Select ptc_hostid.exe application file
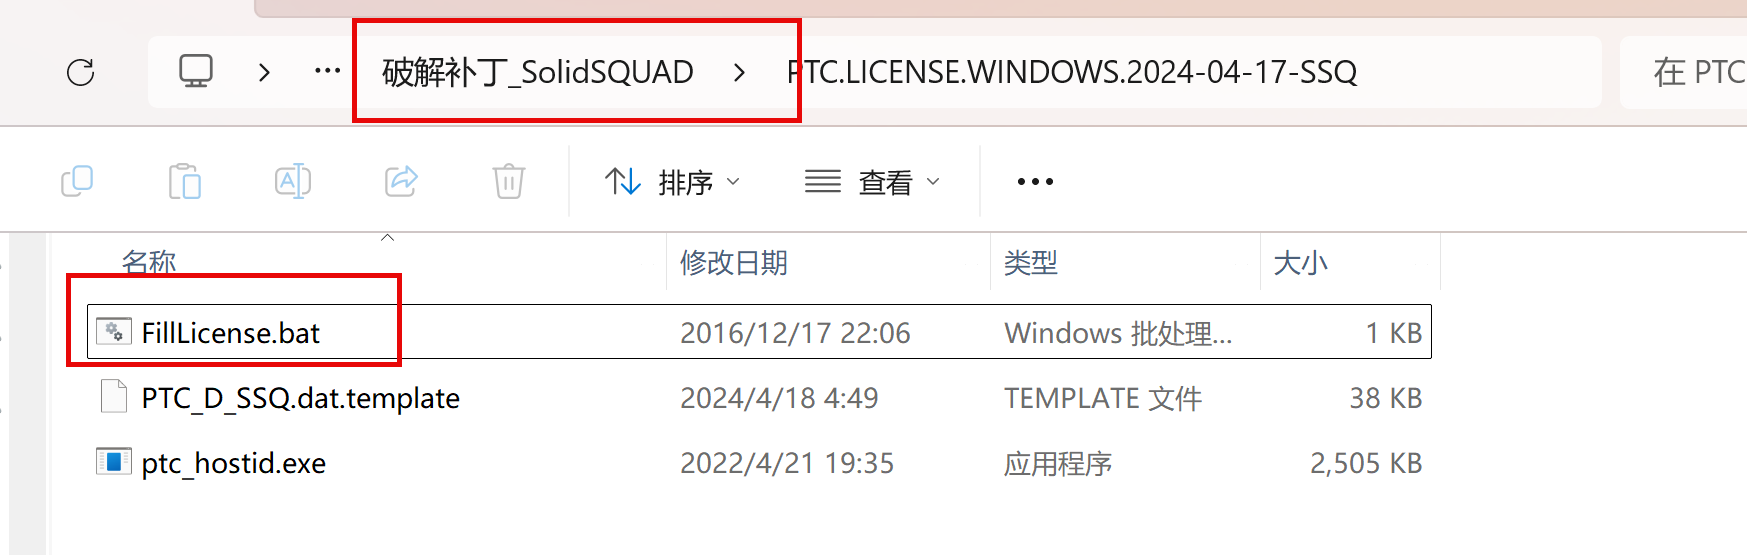 point(759,463)
